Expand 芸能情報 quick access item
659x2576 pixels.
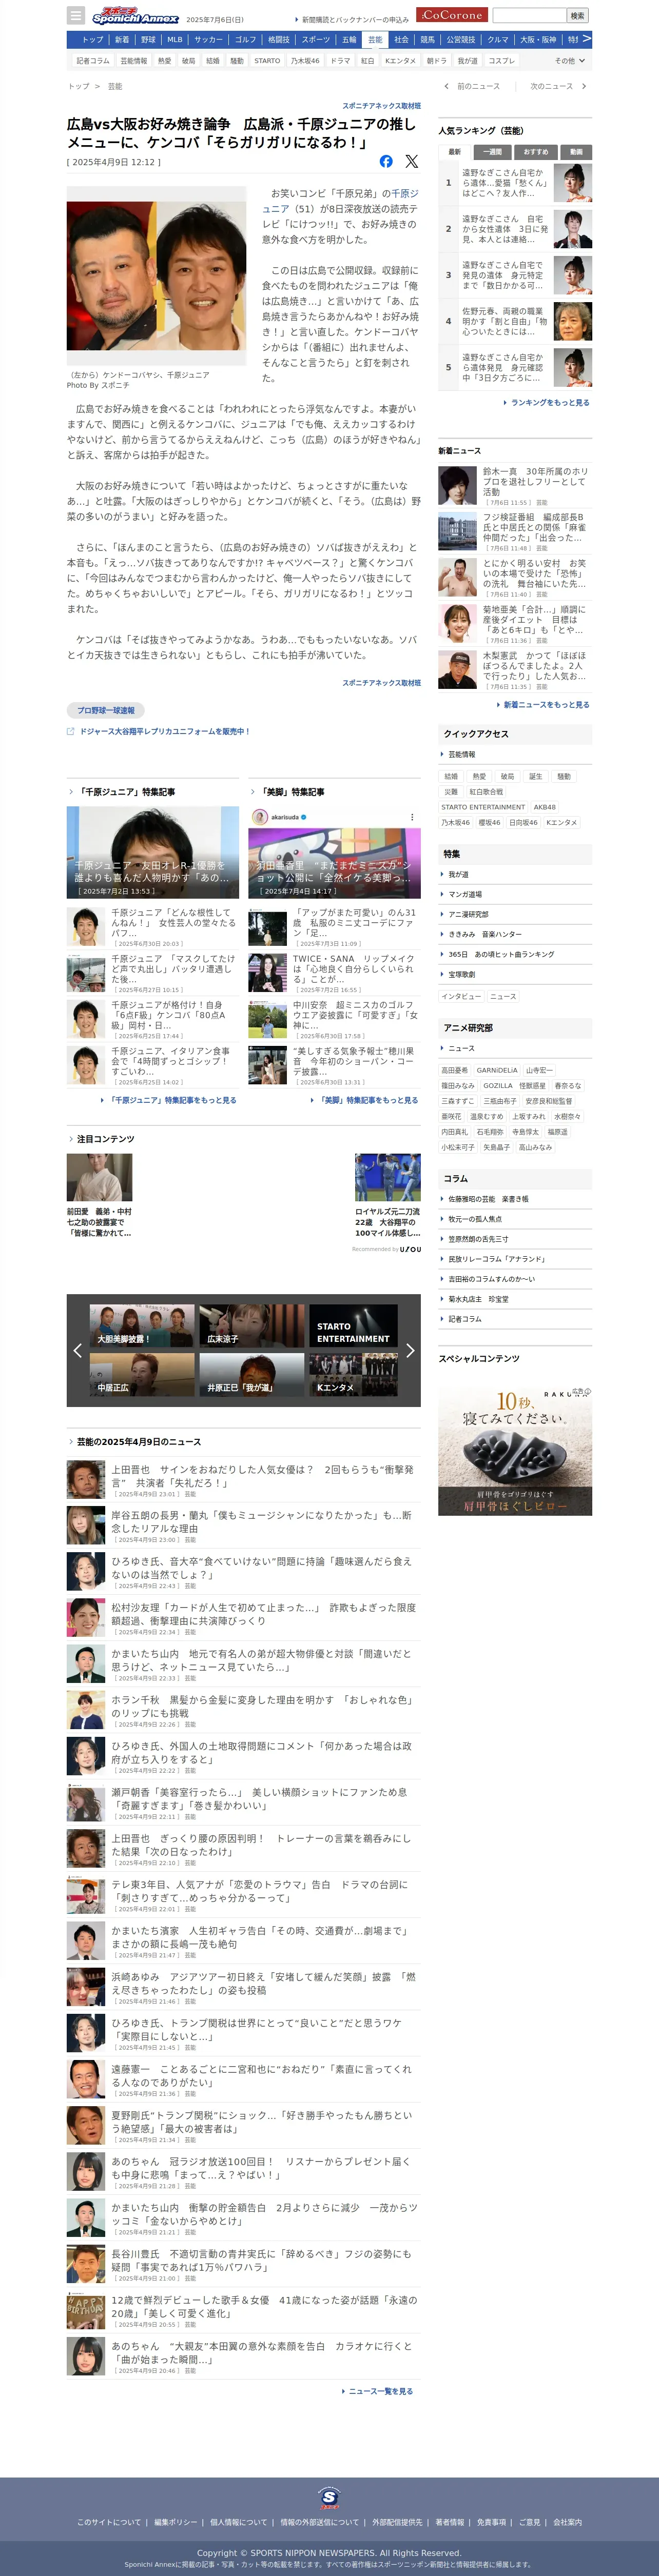[x=515, y=754]
